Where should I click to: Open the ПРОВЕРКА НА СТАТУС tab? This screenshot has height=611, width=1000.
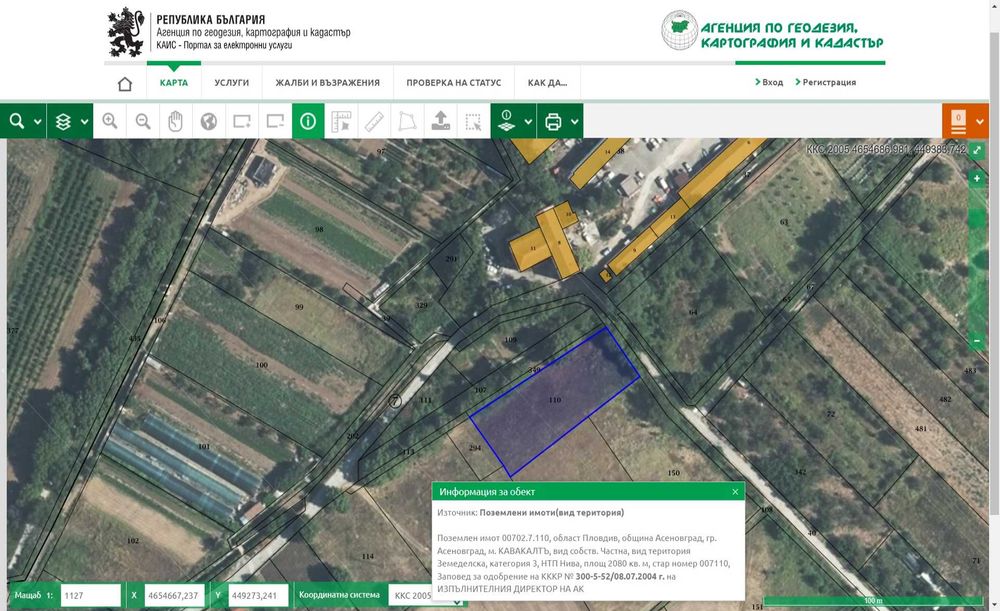(x=453, y=83)
